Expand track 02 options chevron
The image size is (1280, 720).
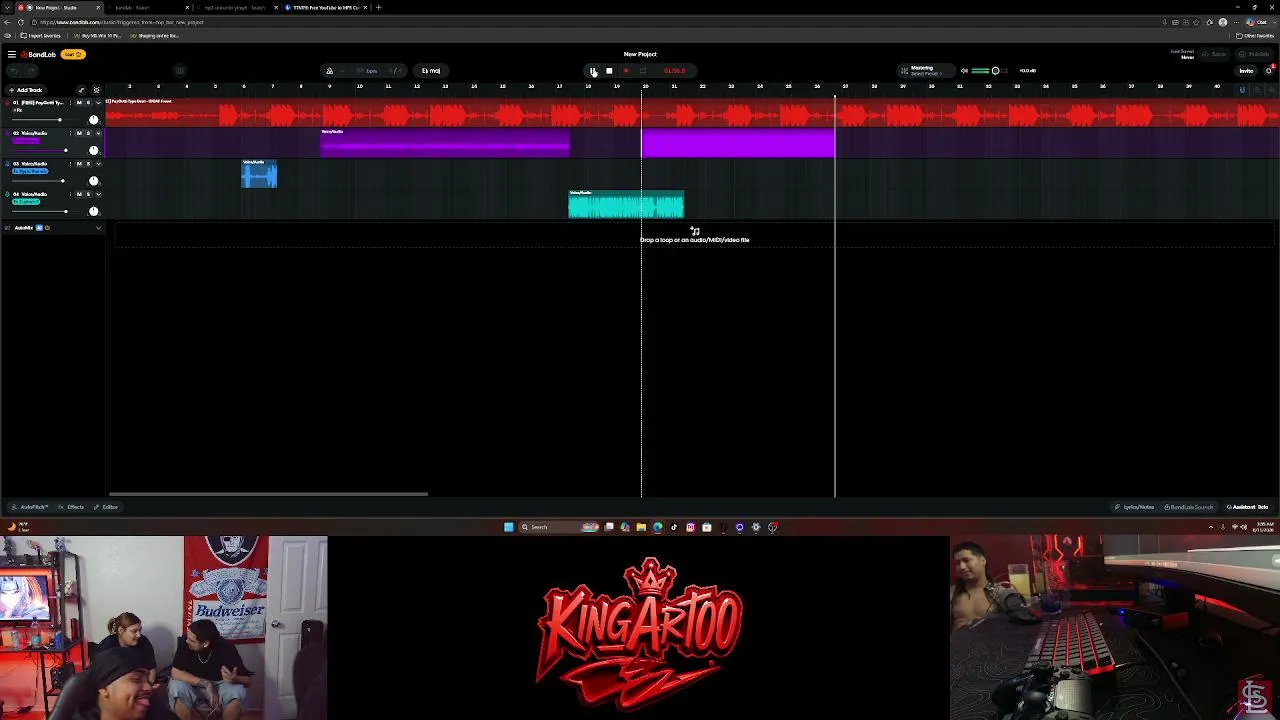pyautogui.click(x=98, y=133)
